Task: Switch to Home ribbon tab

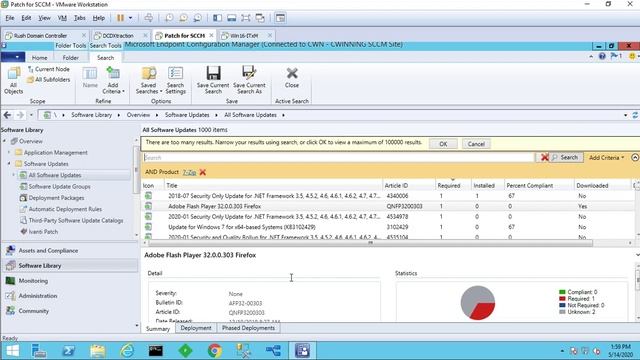Action: click(40, 58)
